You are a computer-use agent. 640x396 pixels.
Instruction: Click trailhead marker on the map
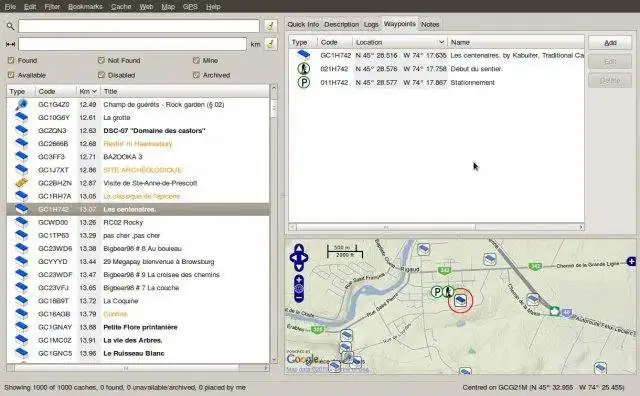[448, 291]
